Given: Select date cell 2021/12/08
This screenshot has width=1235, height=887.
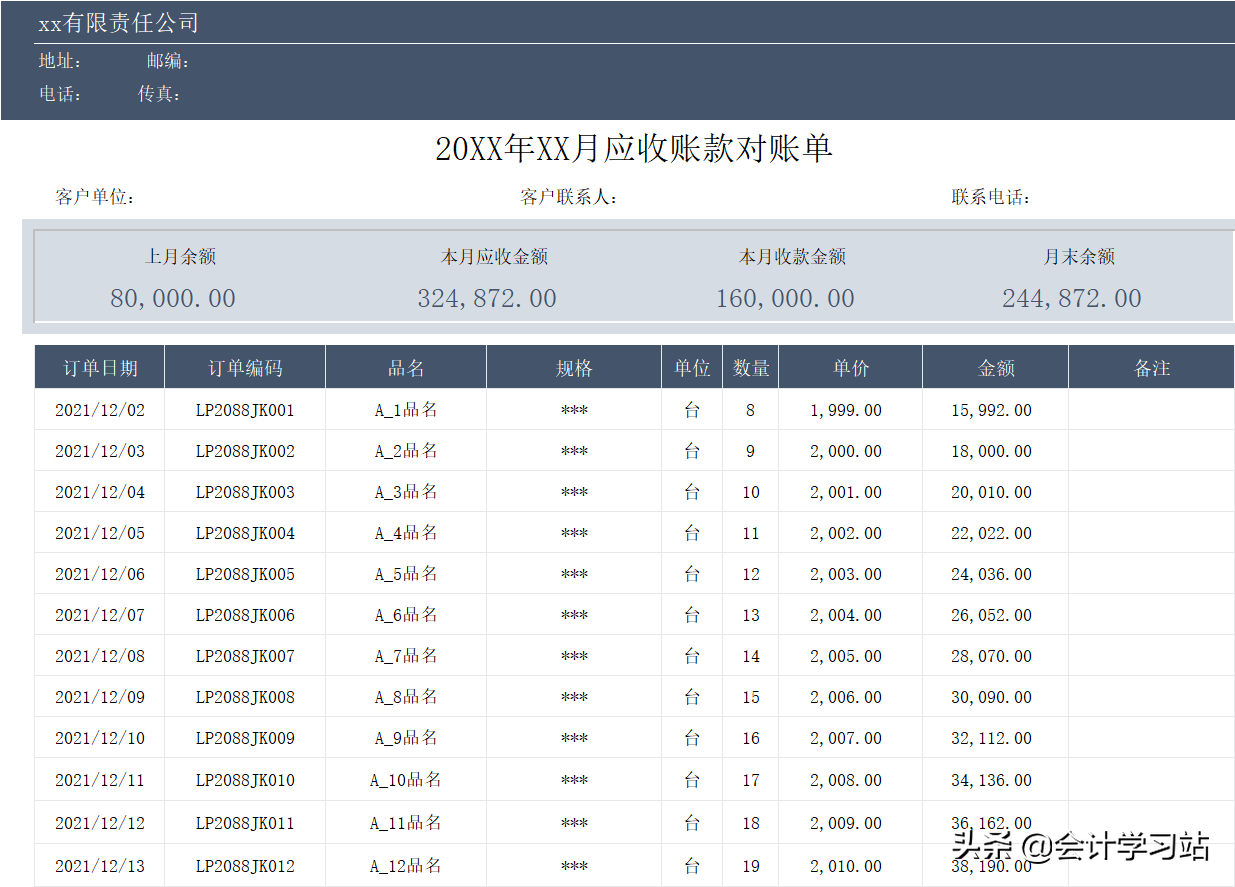Looking at the screenshot, I should [100, 656].
